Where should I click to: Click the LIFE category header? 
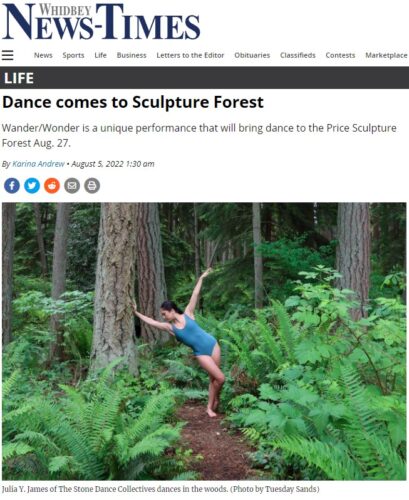click(19, 78)
